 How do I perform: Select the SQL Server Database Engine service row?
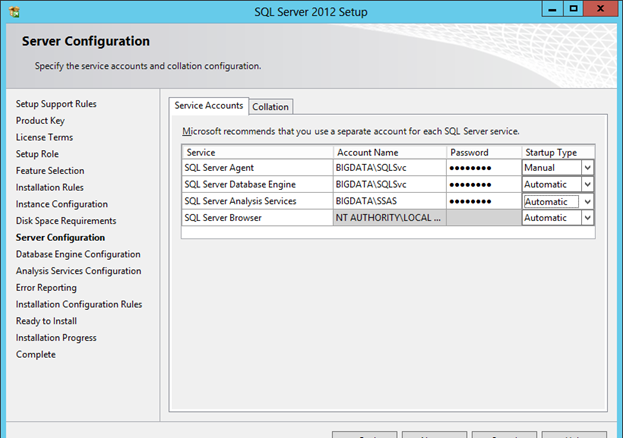tap(257, 184)
